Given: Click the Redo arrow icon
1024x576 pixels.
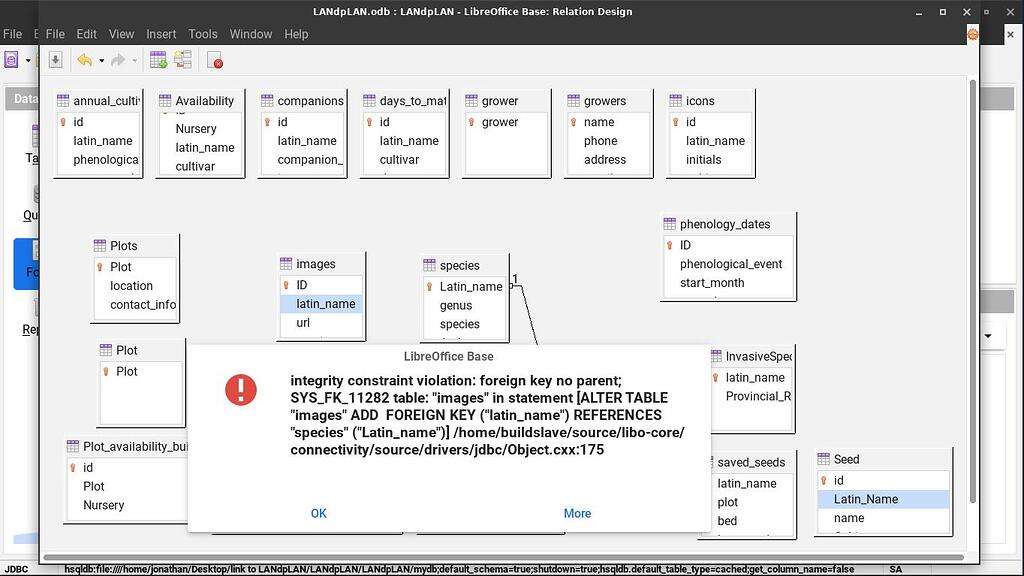Looking at the screenshot, I should click(x=117, y=59).
